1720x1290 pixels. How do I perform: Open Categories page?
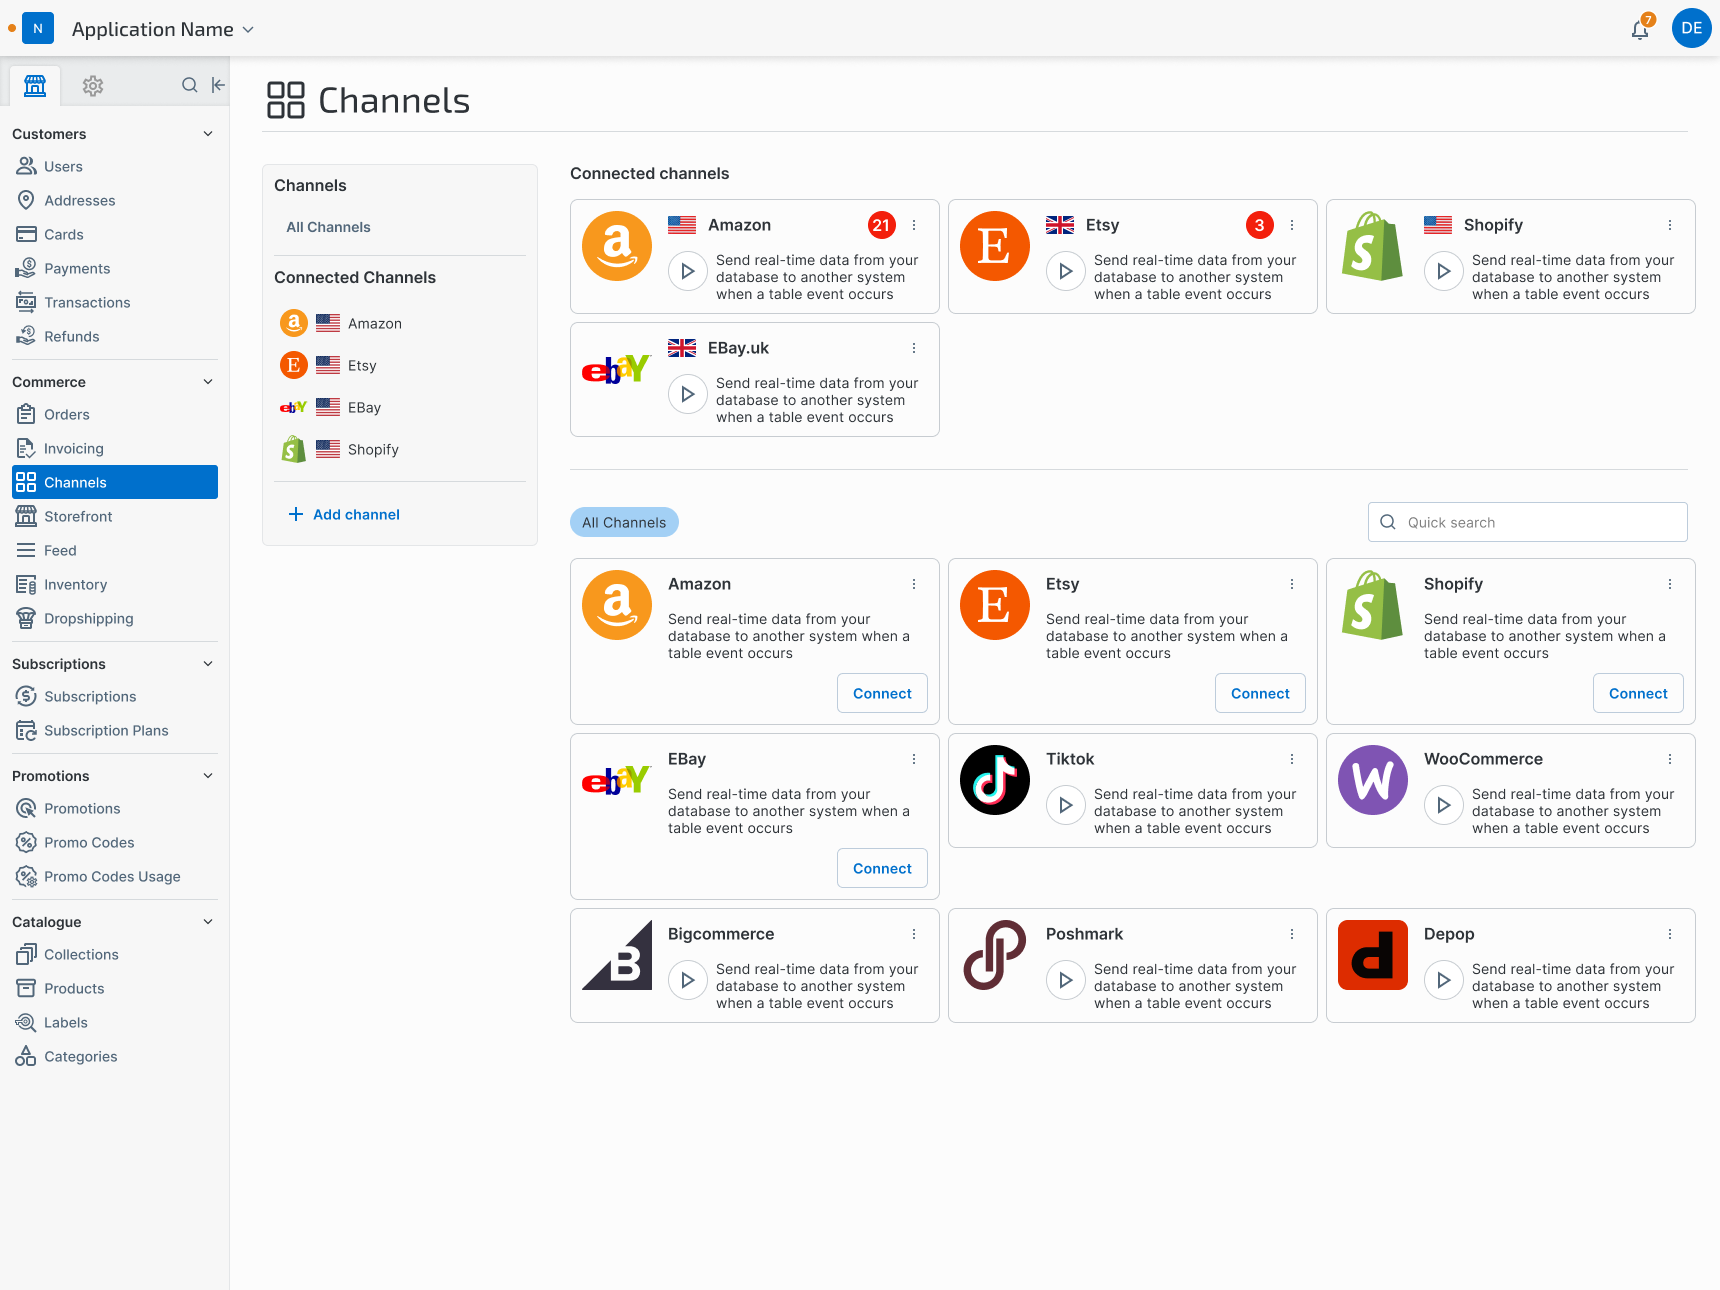115,1057
